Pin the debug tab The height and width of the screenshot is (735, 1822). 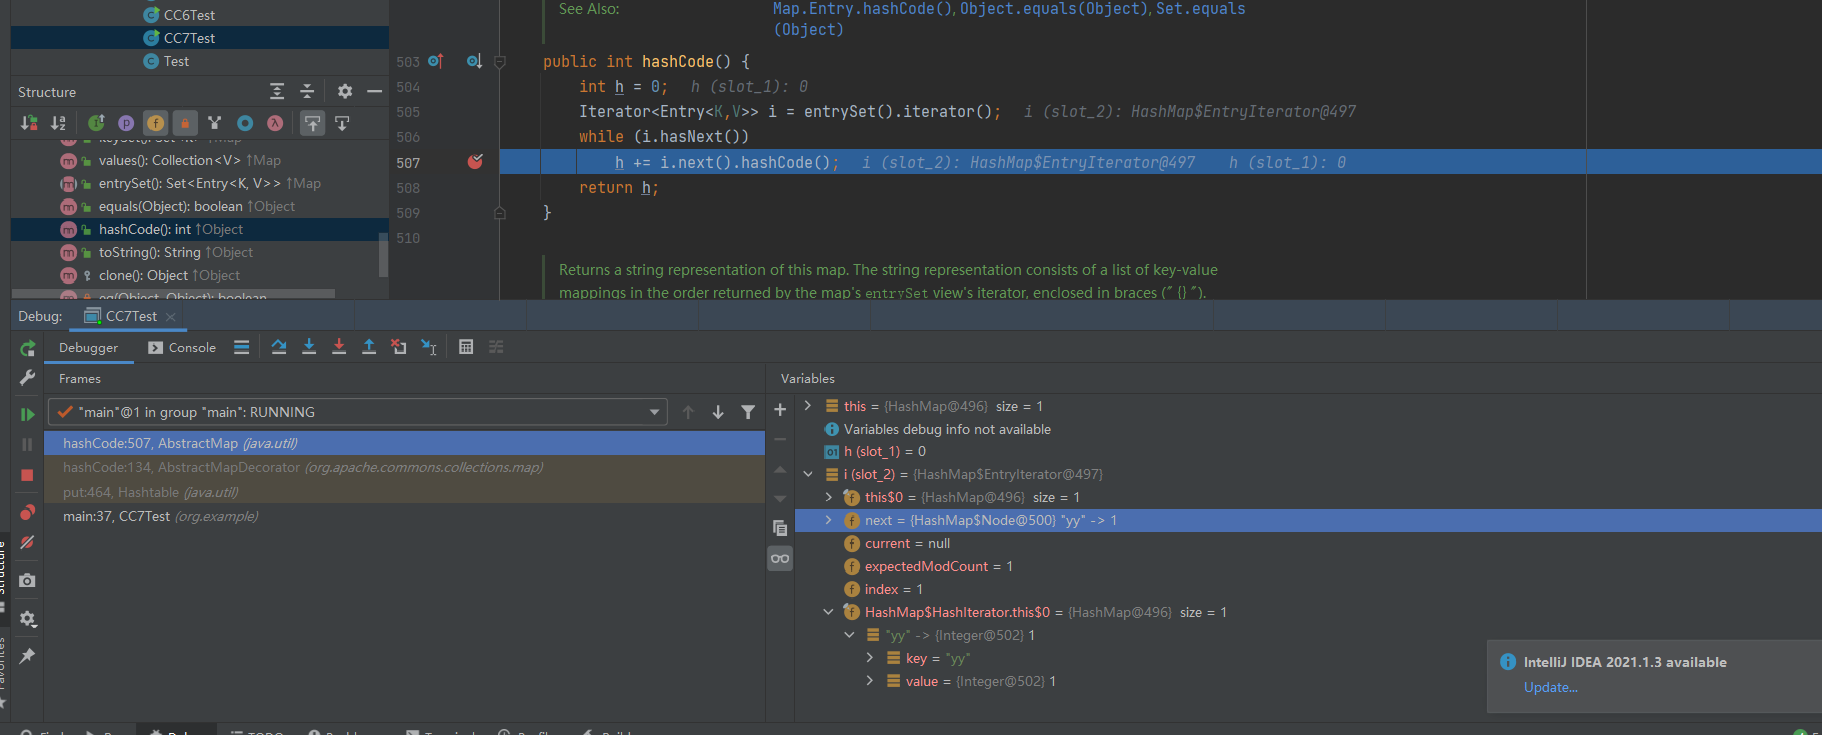pos(28,656)
